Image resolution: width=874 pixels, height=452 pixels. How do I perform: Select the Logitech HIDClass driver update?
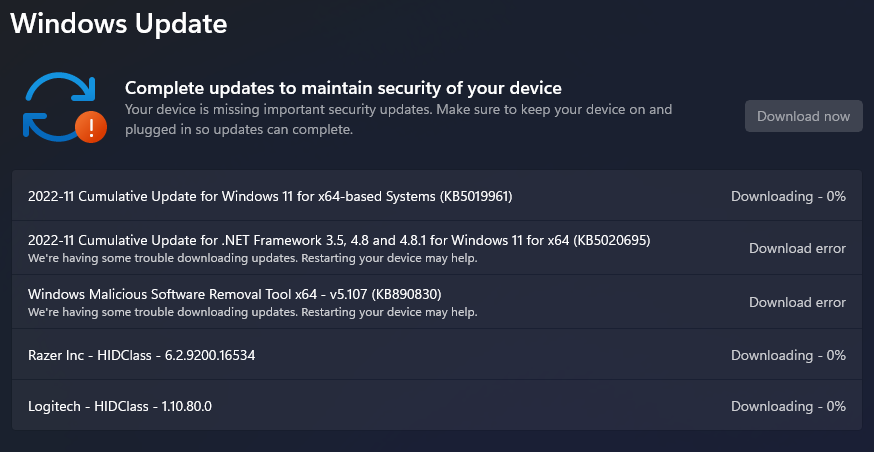120,406
